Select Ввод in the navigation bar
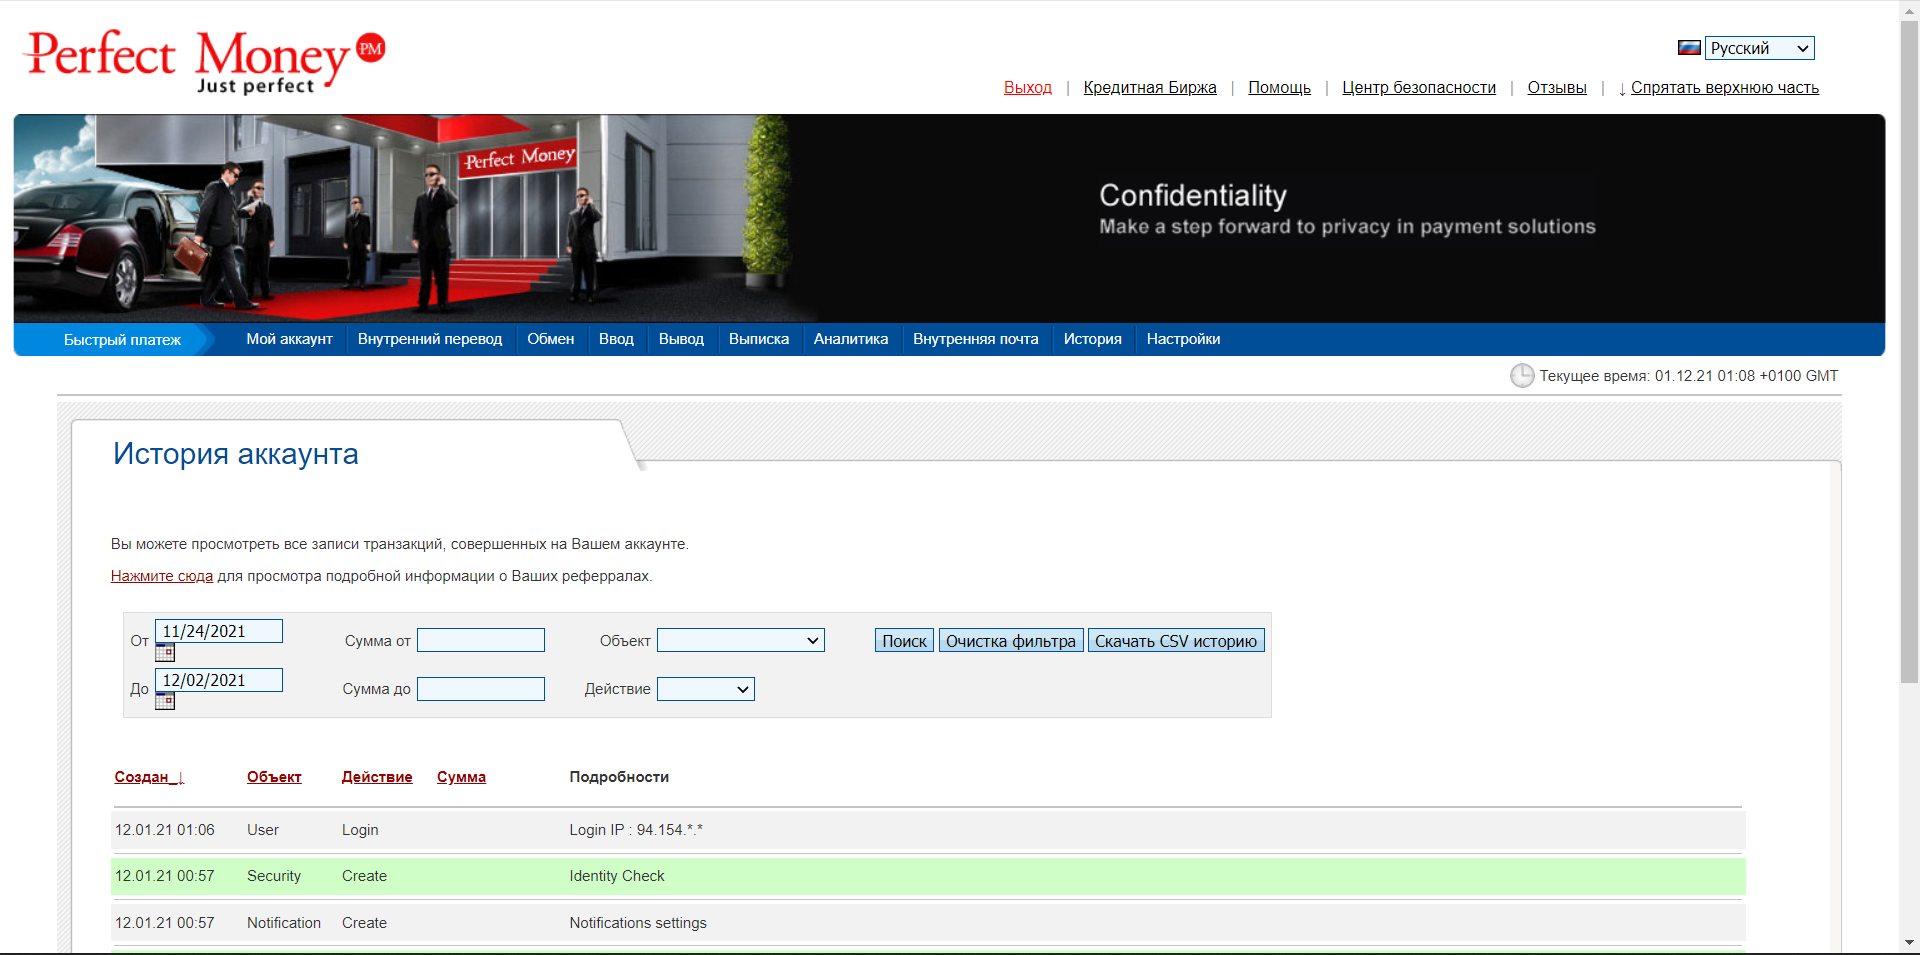The width and height of the screenshot is (1920, 955). point(616,339)
